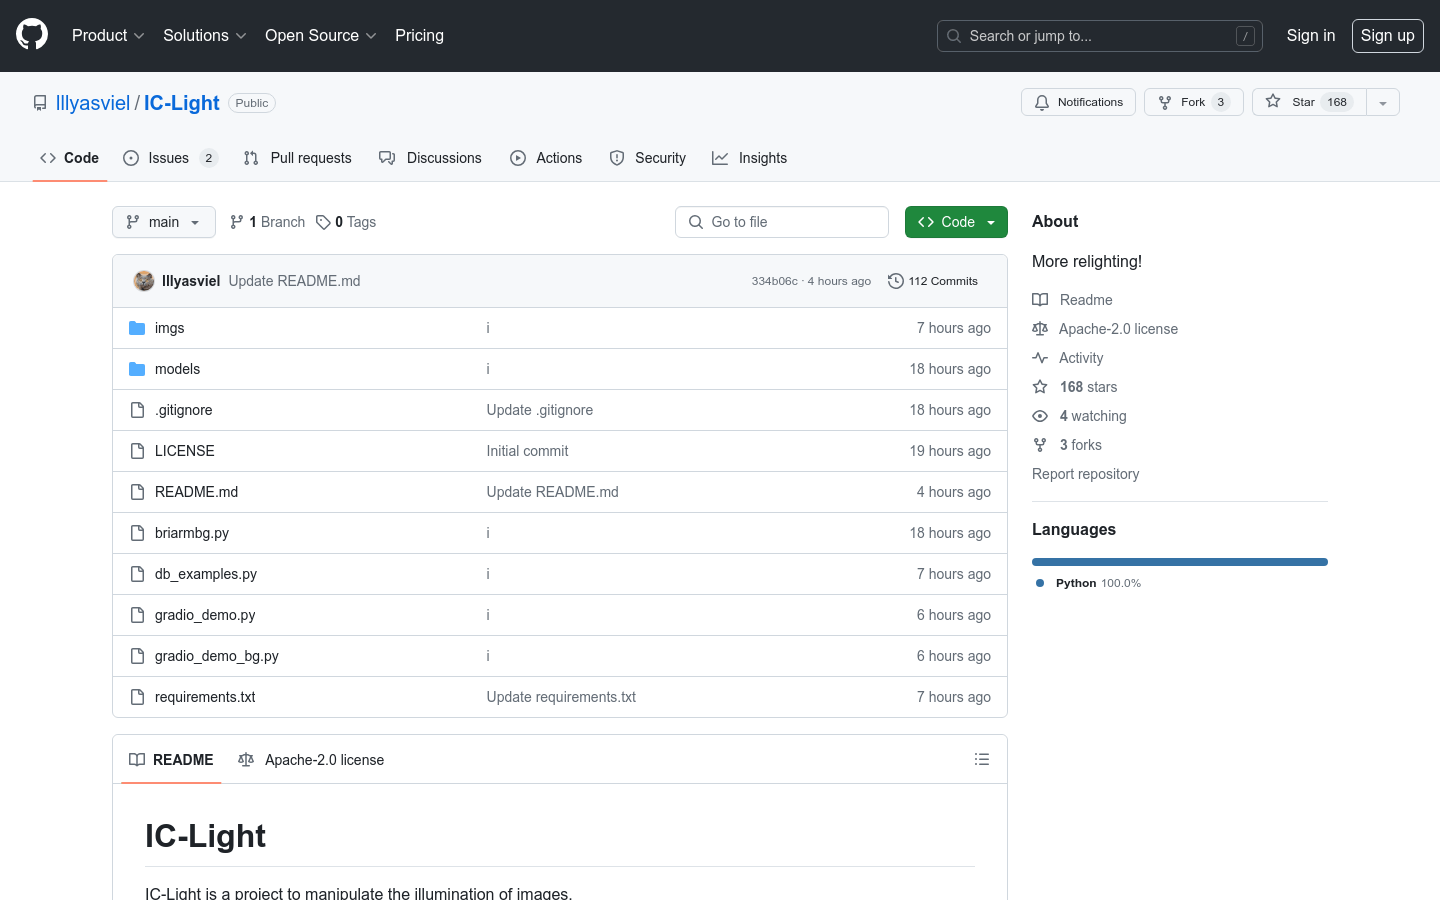1440x900 pixels.
Task: Switch to the Insights tab
Action: coord(749,158)
